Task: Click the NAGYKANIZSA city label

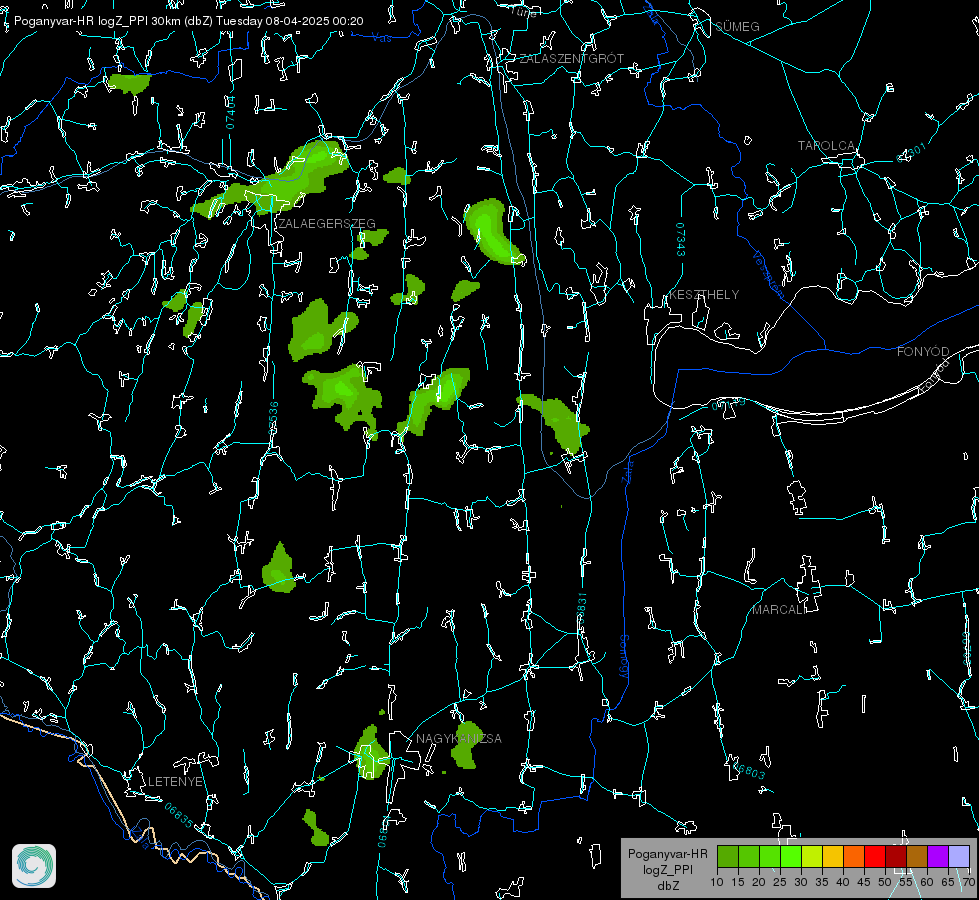Action: click(459, 738)
